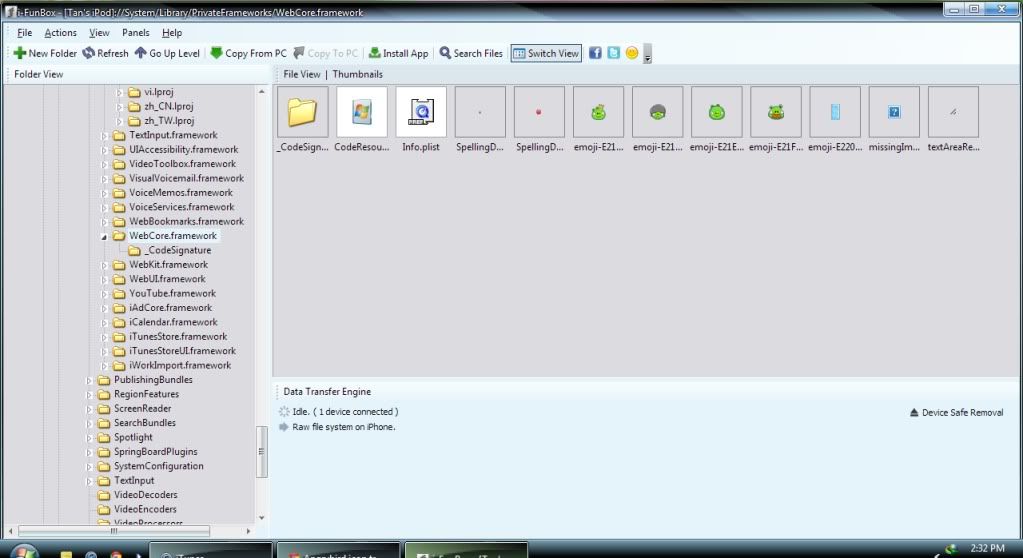Open the Actions menu
1023x558 pixels.
(x=61, y=33)
